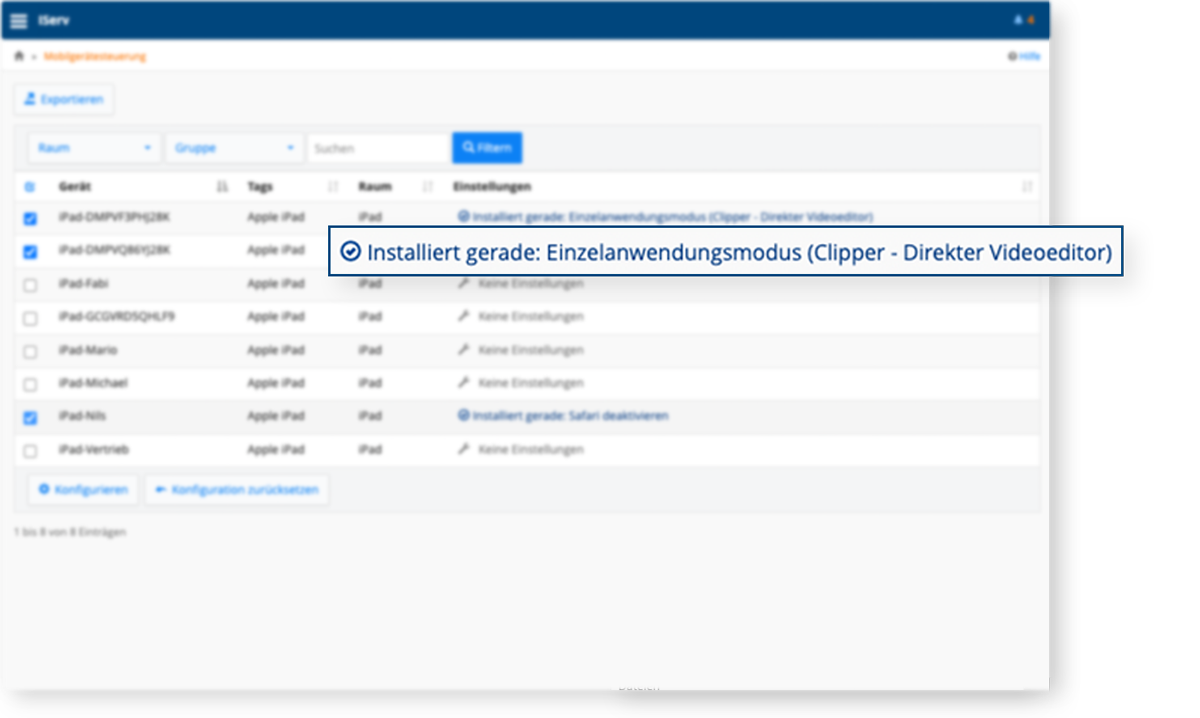
Task: Open the notifications bell in the header
Action: click(1018, 21)
